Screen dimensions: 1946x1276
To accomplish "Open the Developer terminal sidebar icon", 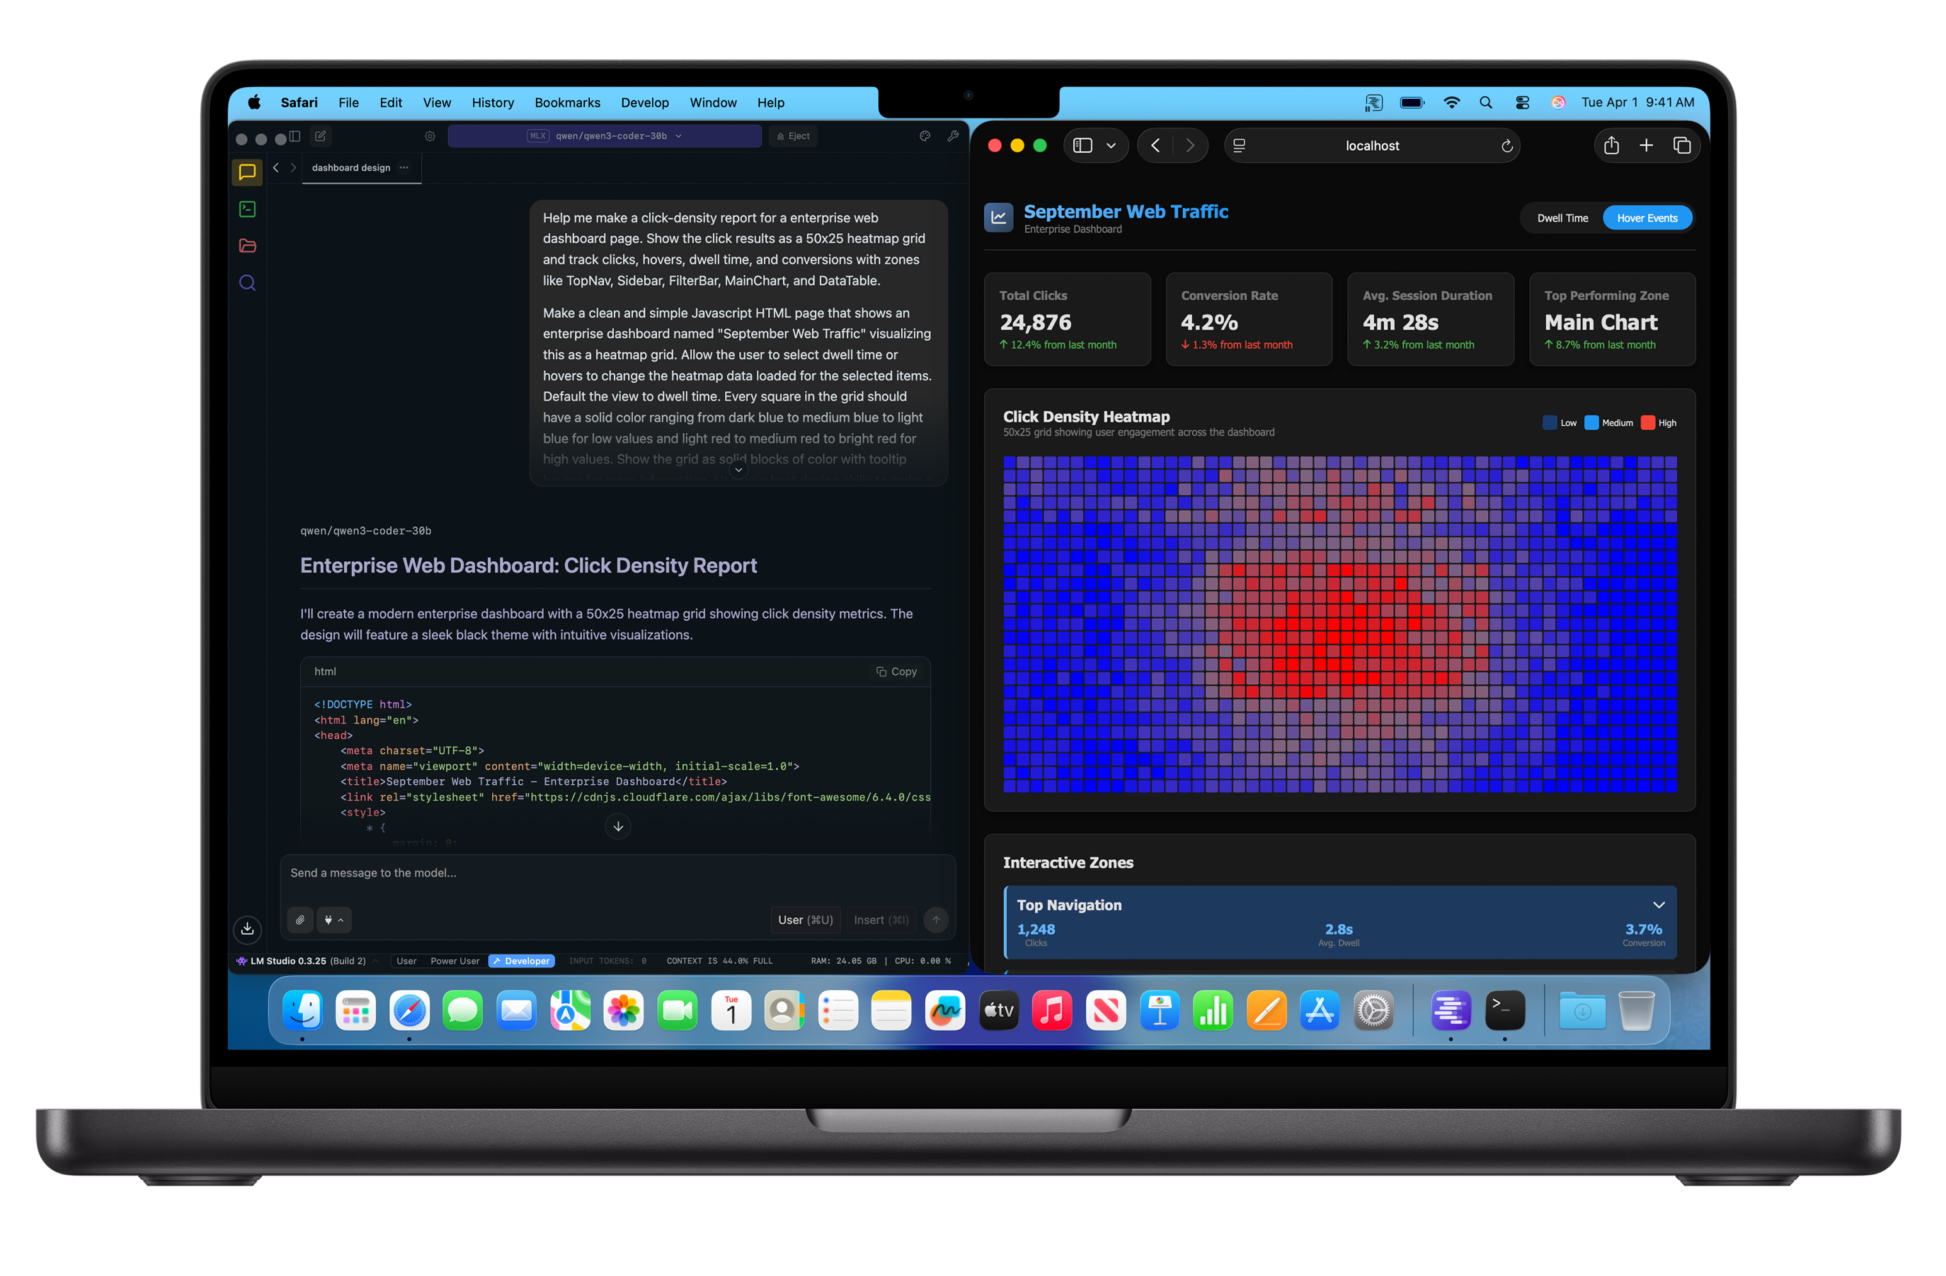I will pyautogui.click(x=247, y=209).
